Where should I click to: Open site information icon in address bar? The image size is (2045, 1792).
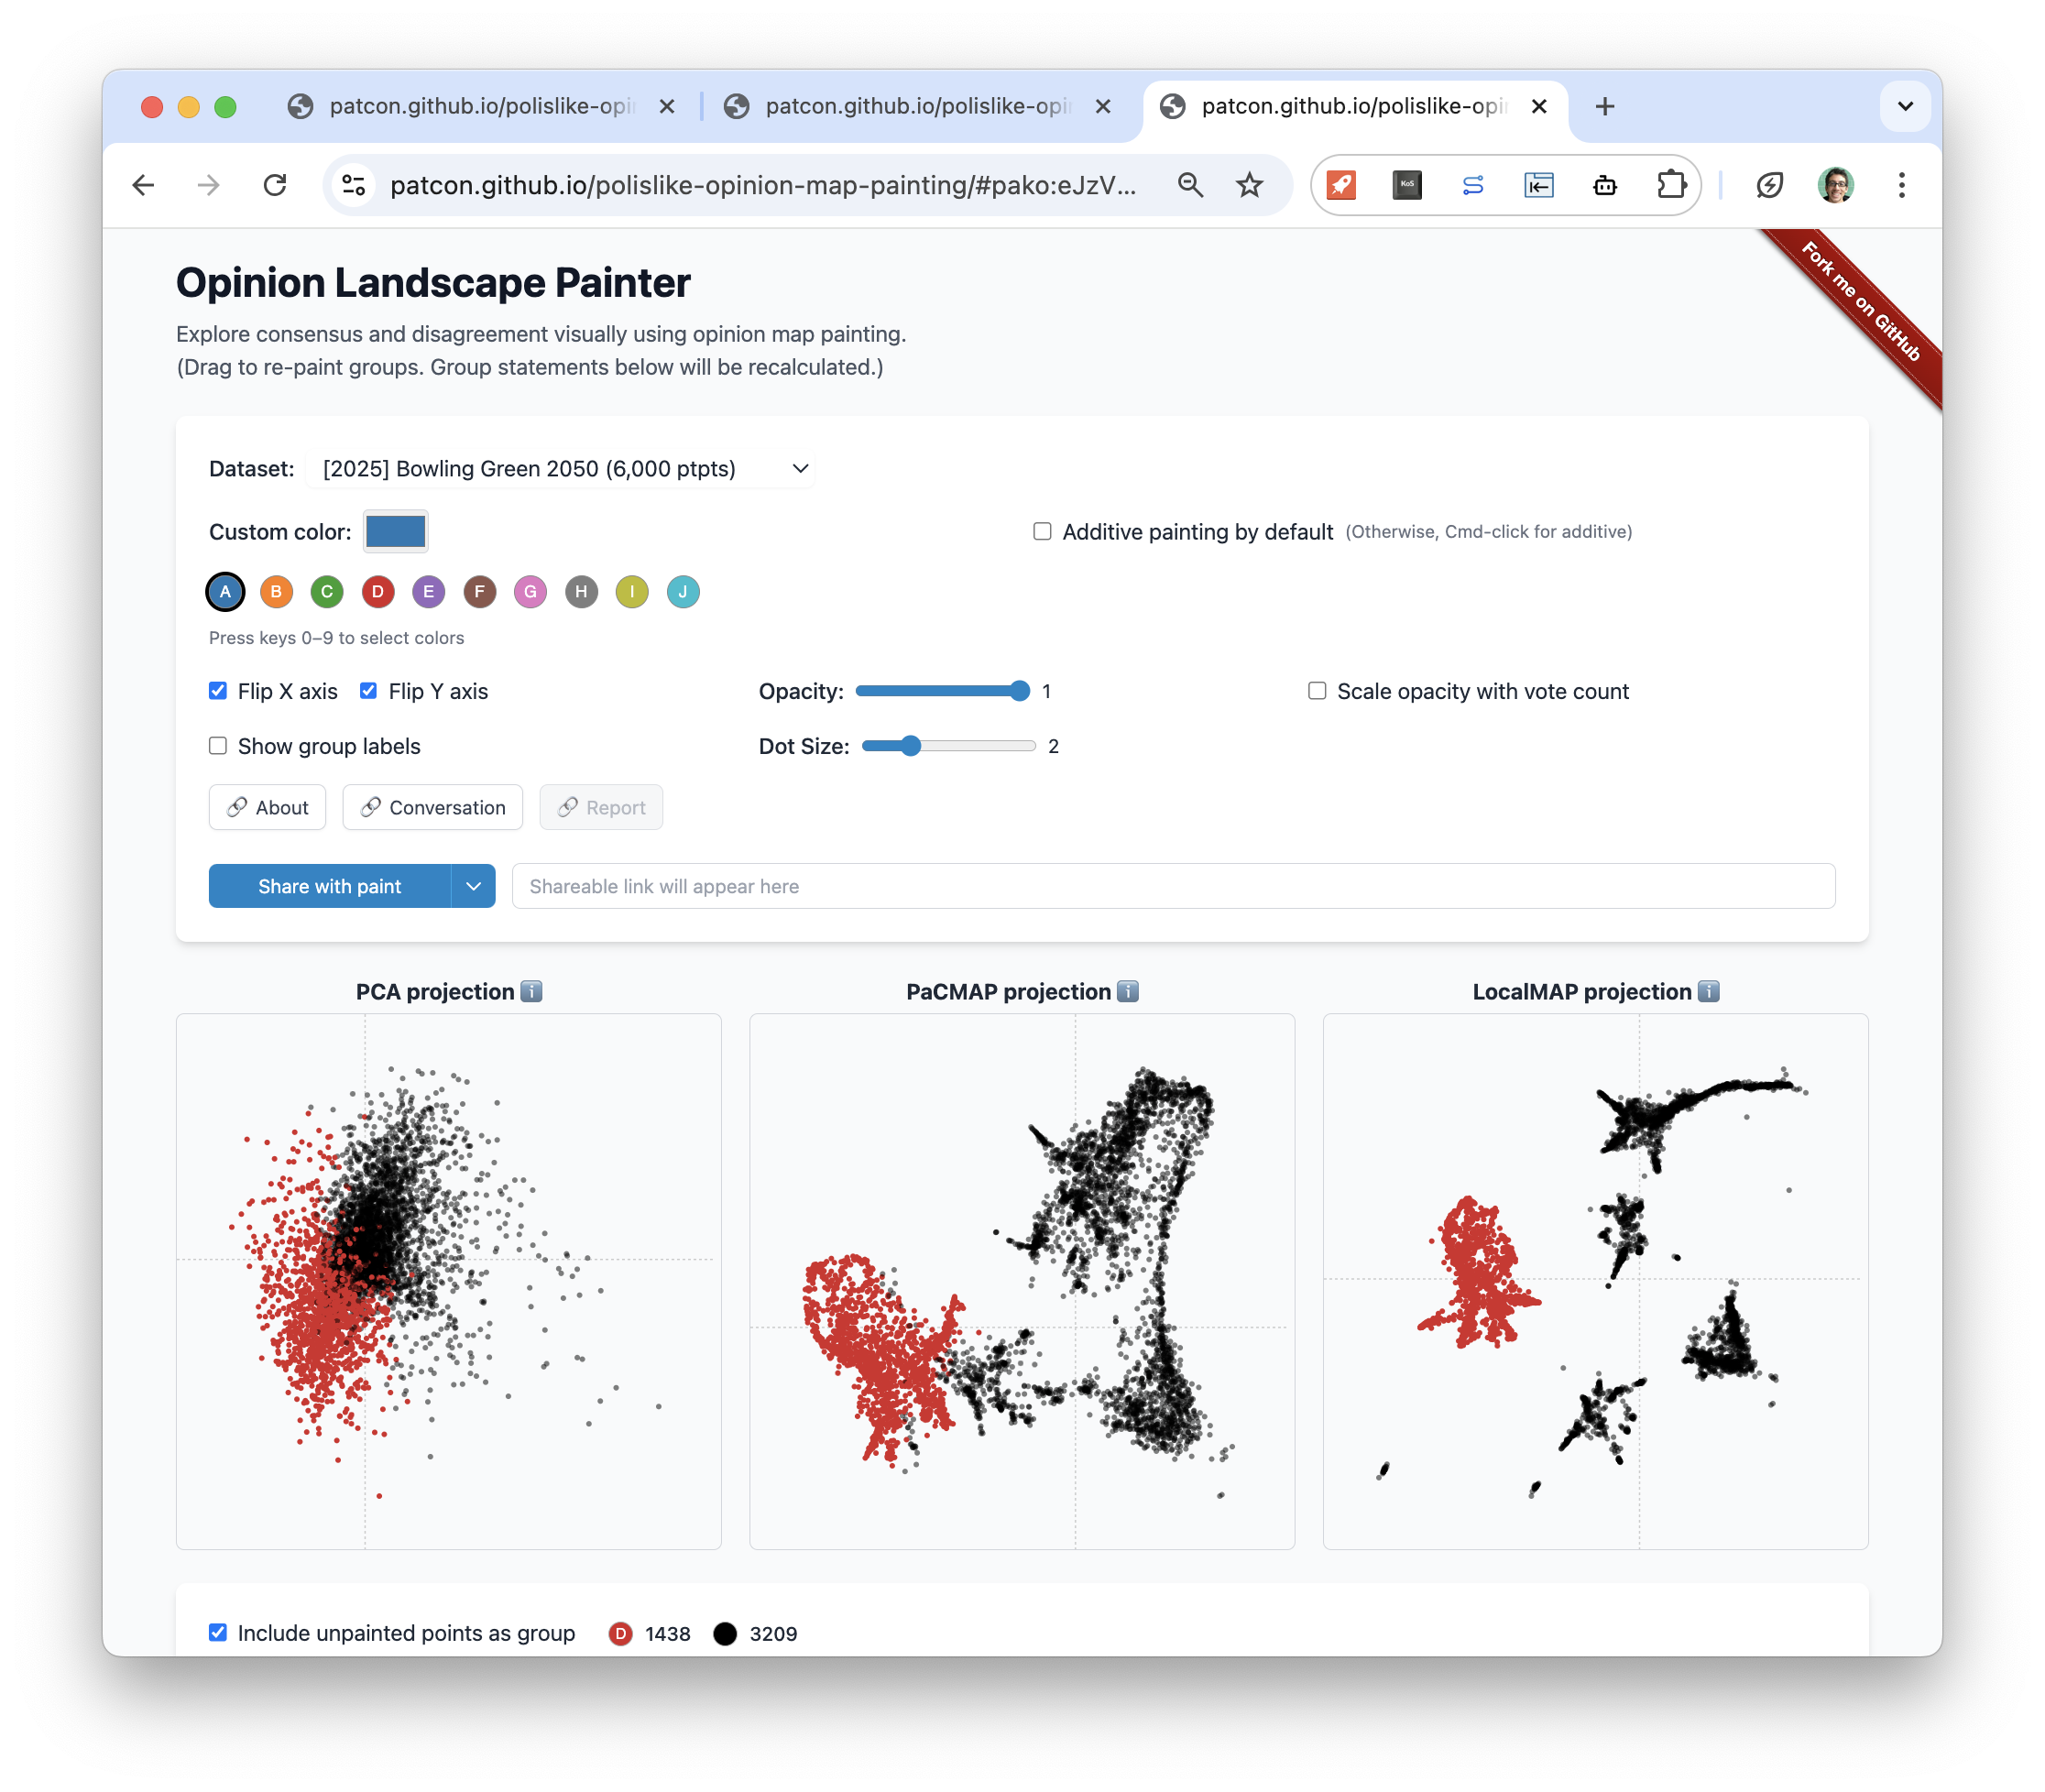pyautogui.click(x=354, y=185)
